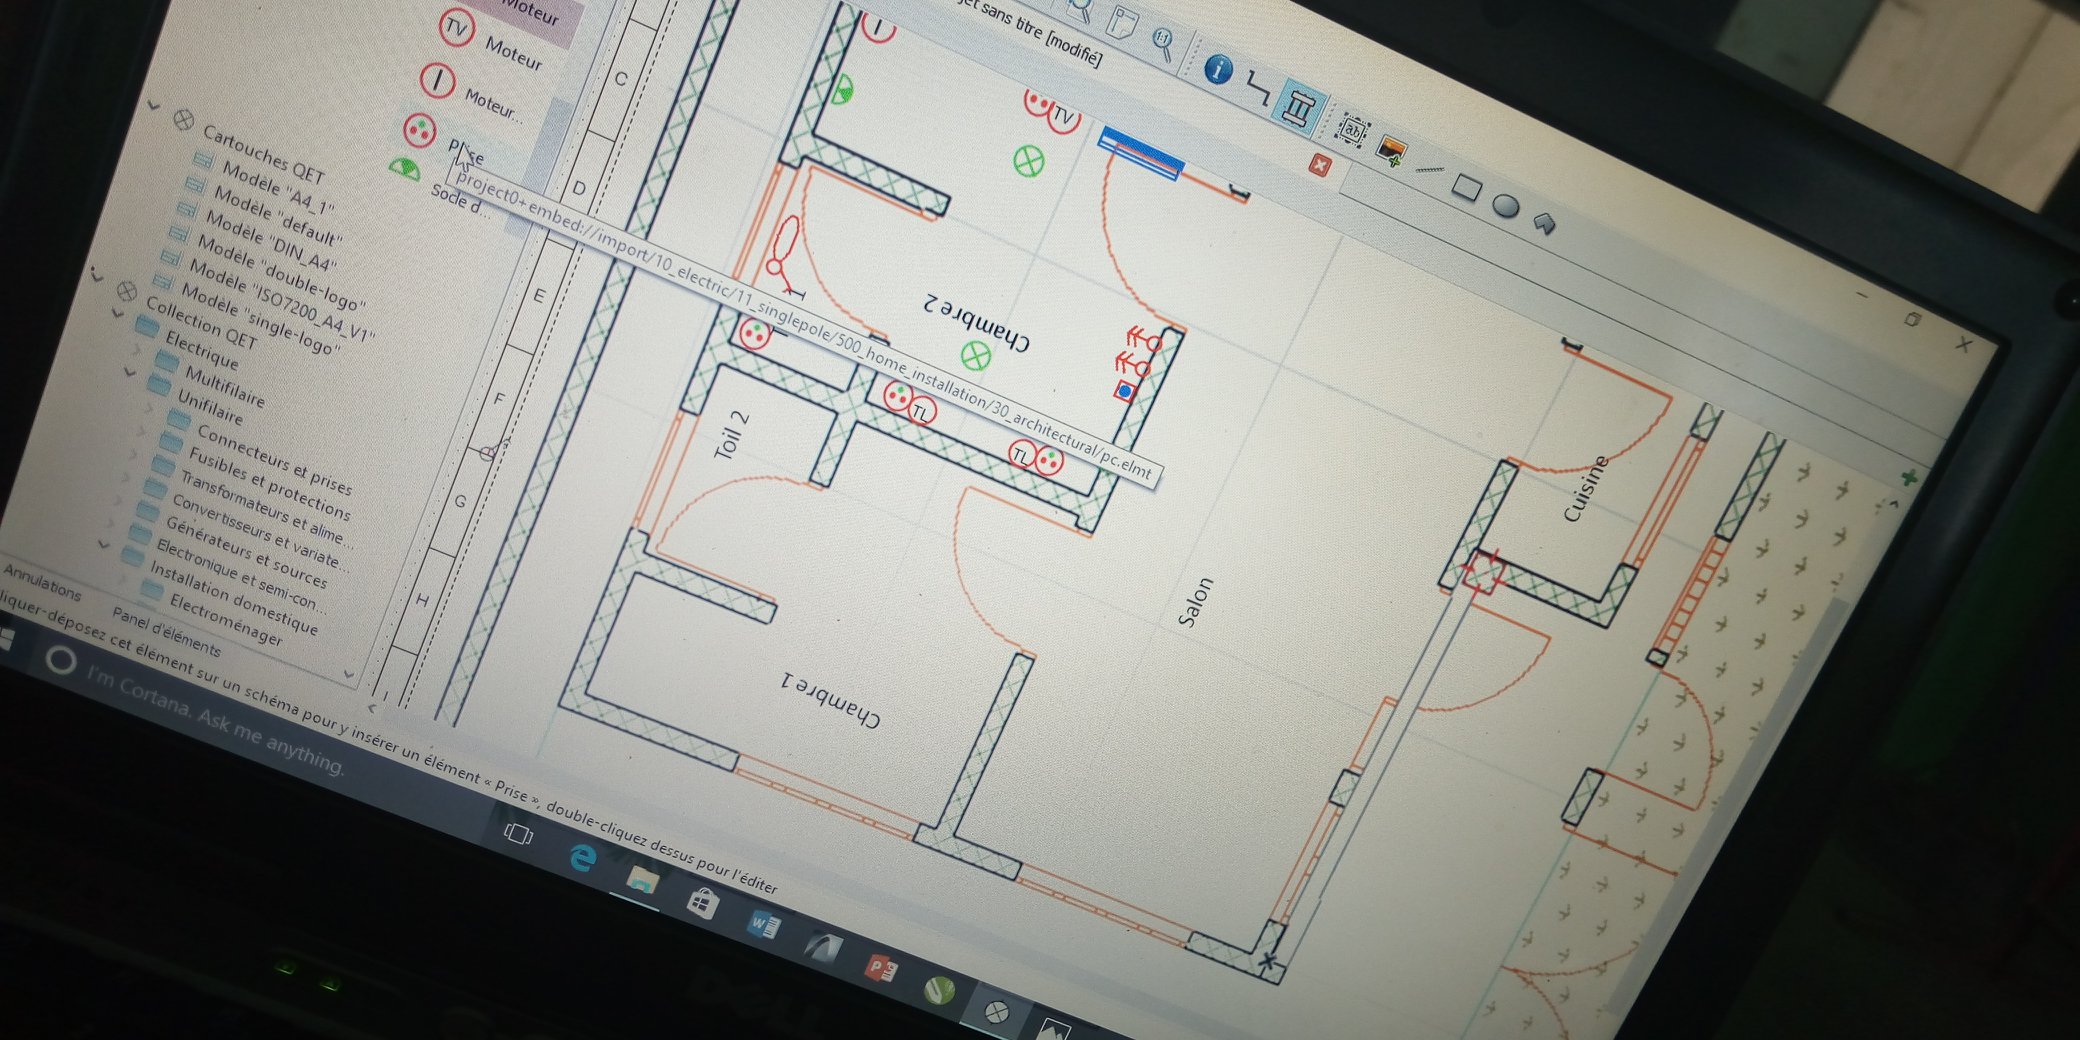Image resolution: width=2080 pixels, height=1040 pixels.
Task: Select the polygon shape tool
Action: (1545, 223)
